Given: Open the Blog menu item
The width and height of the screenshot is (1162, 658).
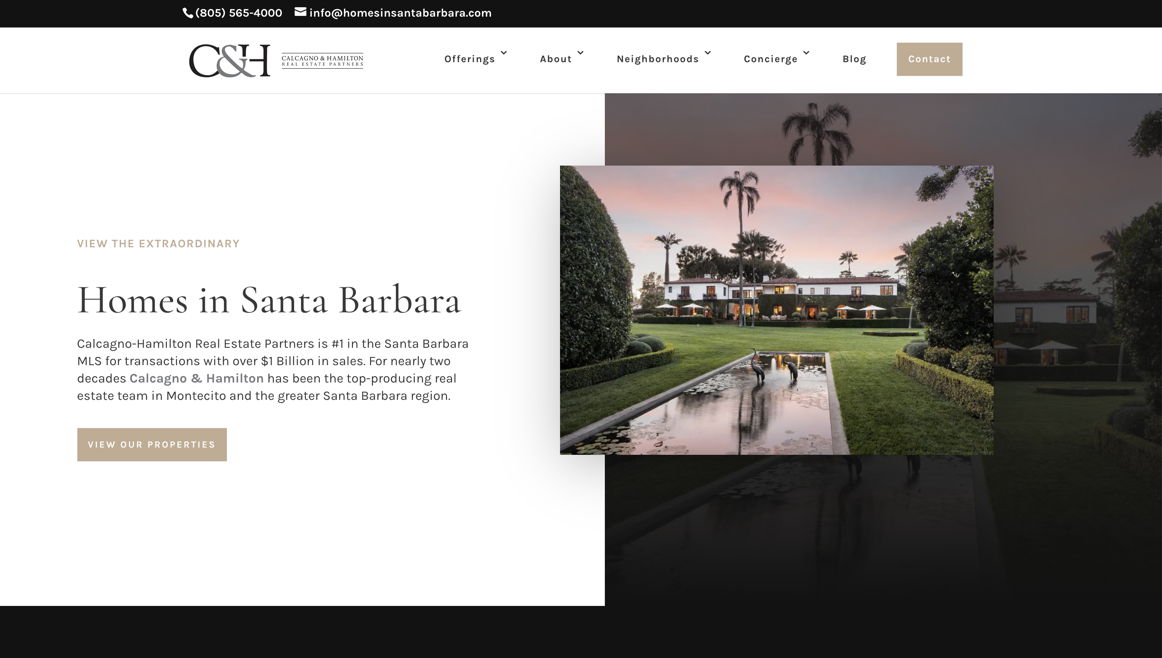Looking at the screenshot, I should point(854,59).
